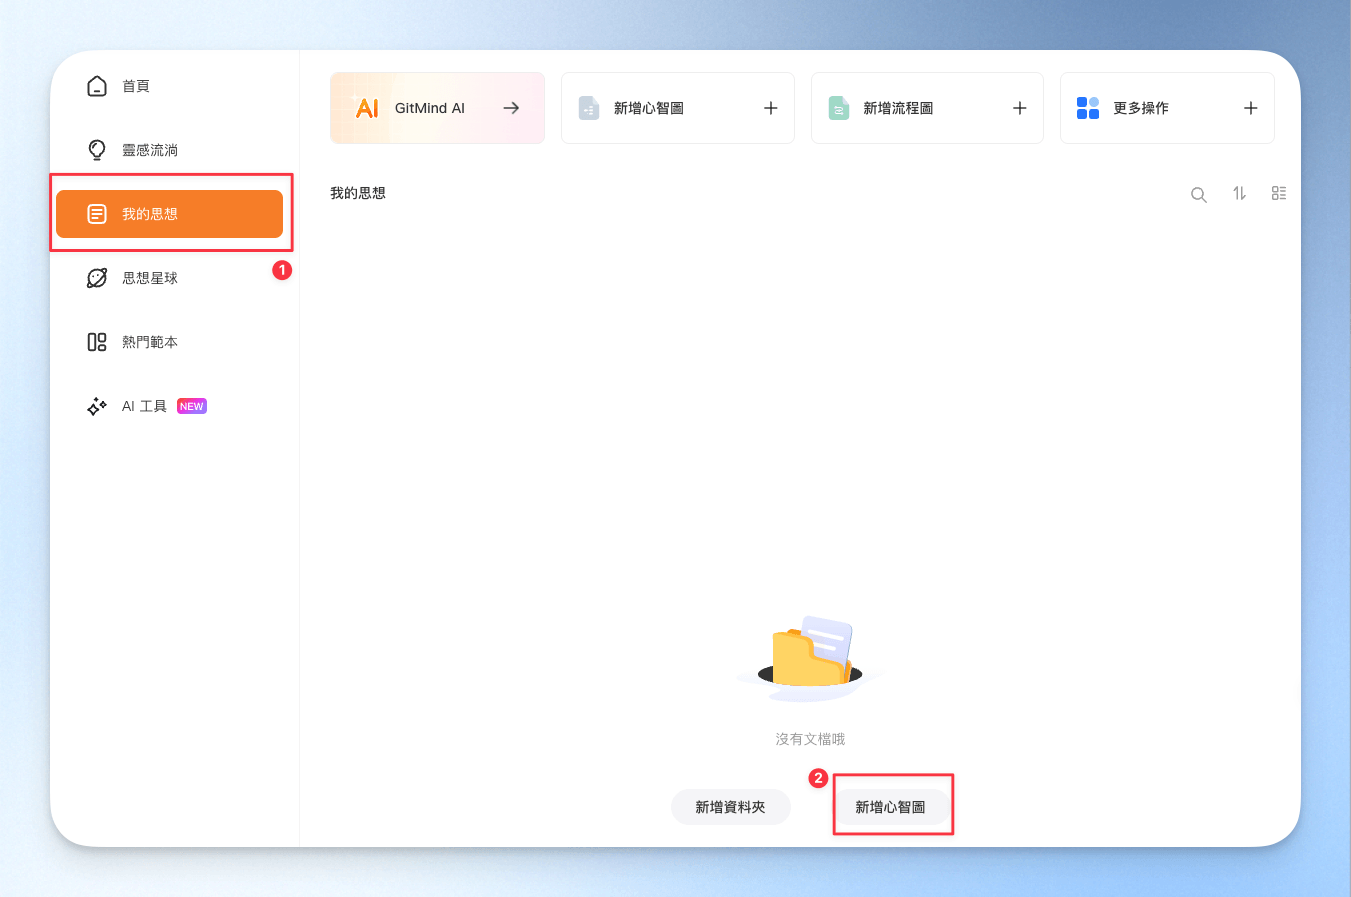Open GitMind AI via arrow
Image resolution: width=1351 pixels, height=897 pixels.
pos(511,108)
